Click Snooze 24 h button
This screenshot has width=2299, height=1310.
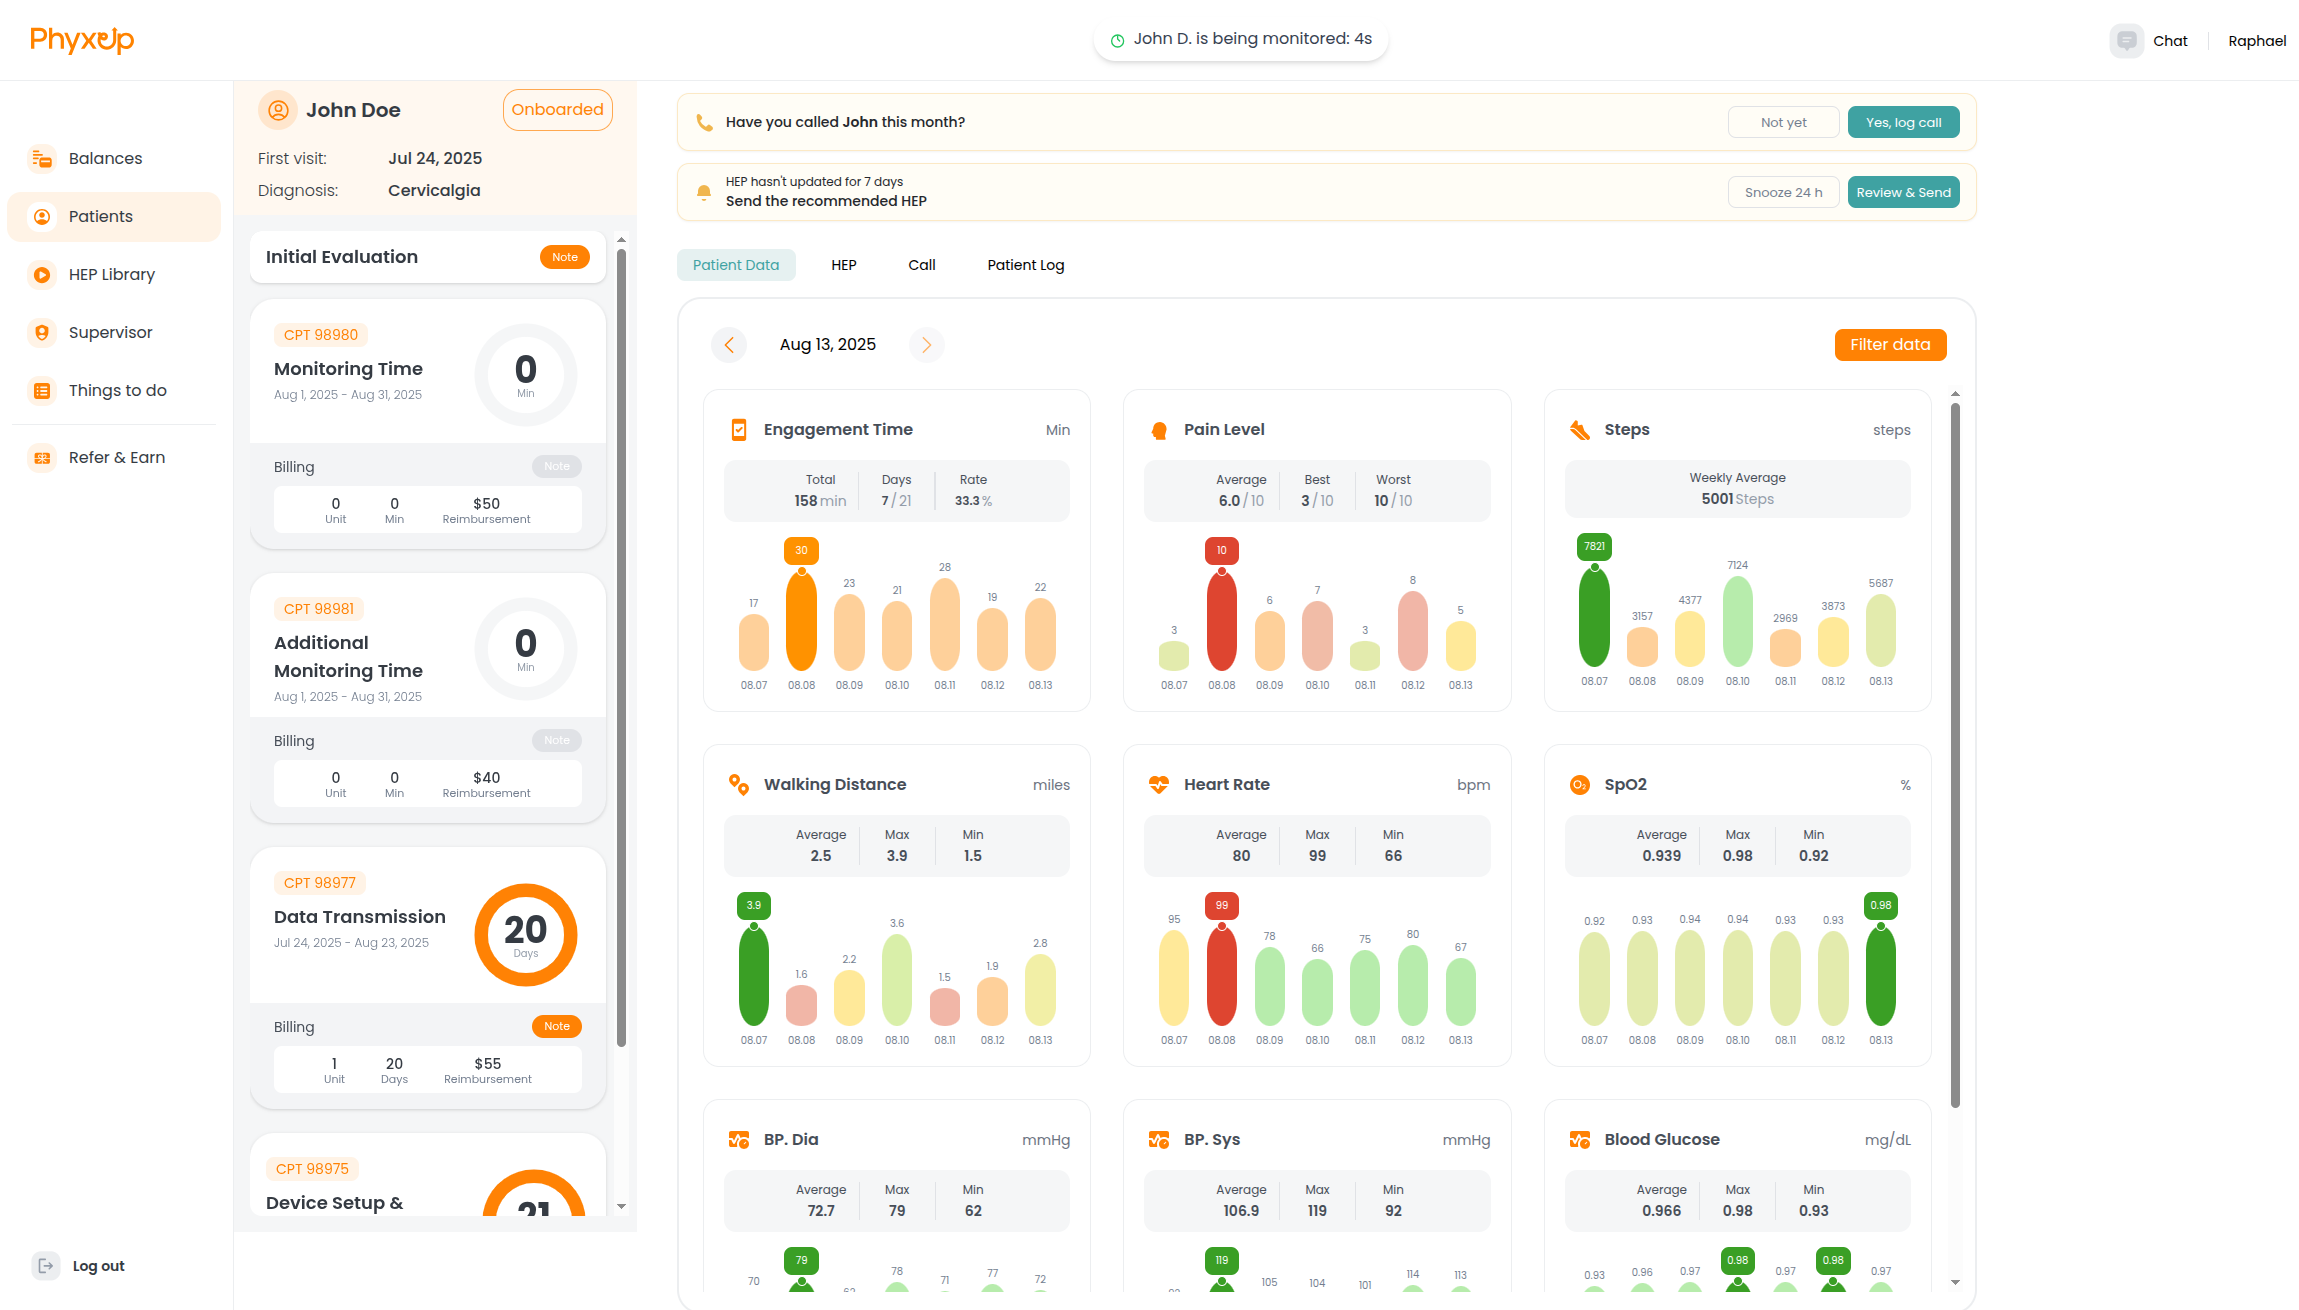tap(1784, 192)
